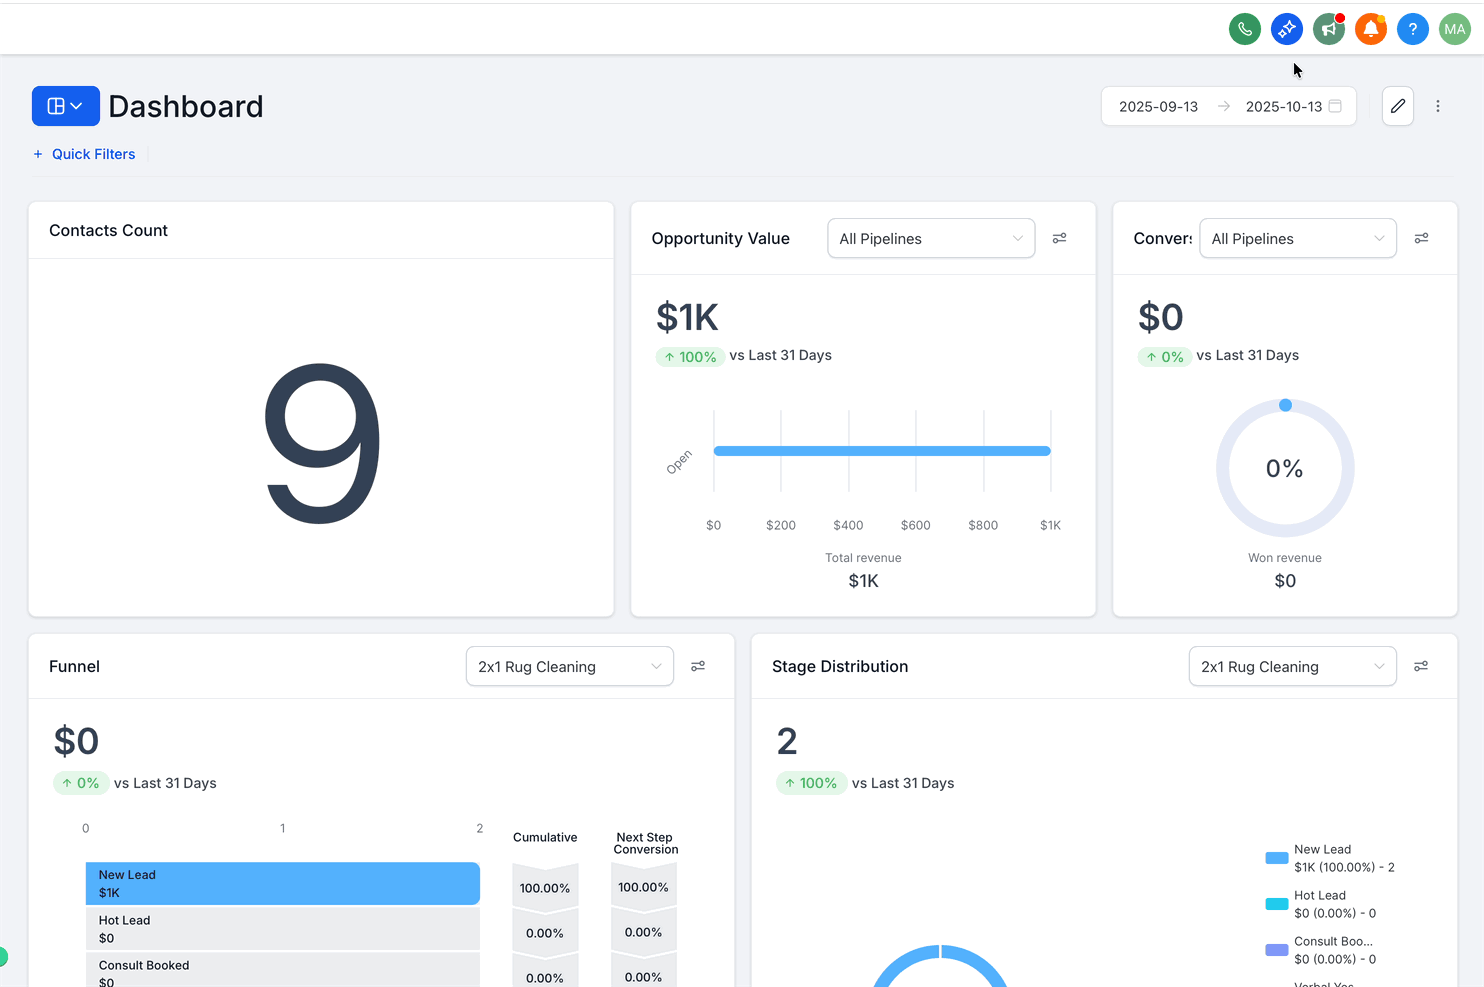Open the orange notifications bell
This screenshot has height=987, width=1484.
coord(1371,29)
